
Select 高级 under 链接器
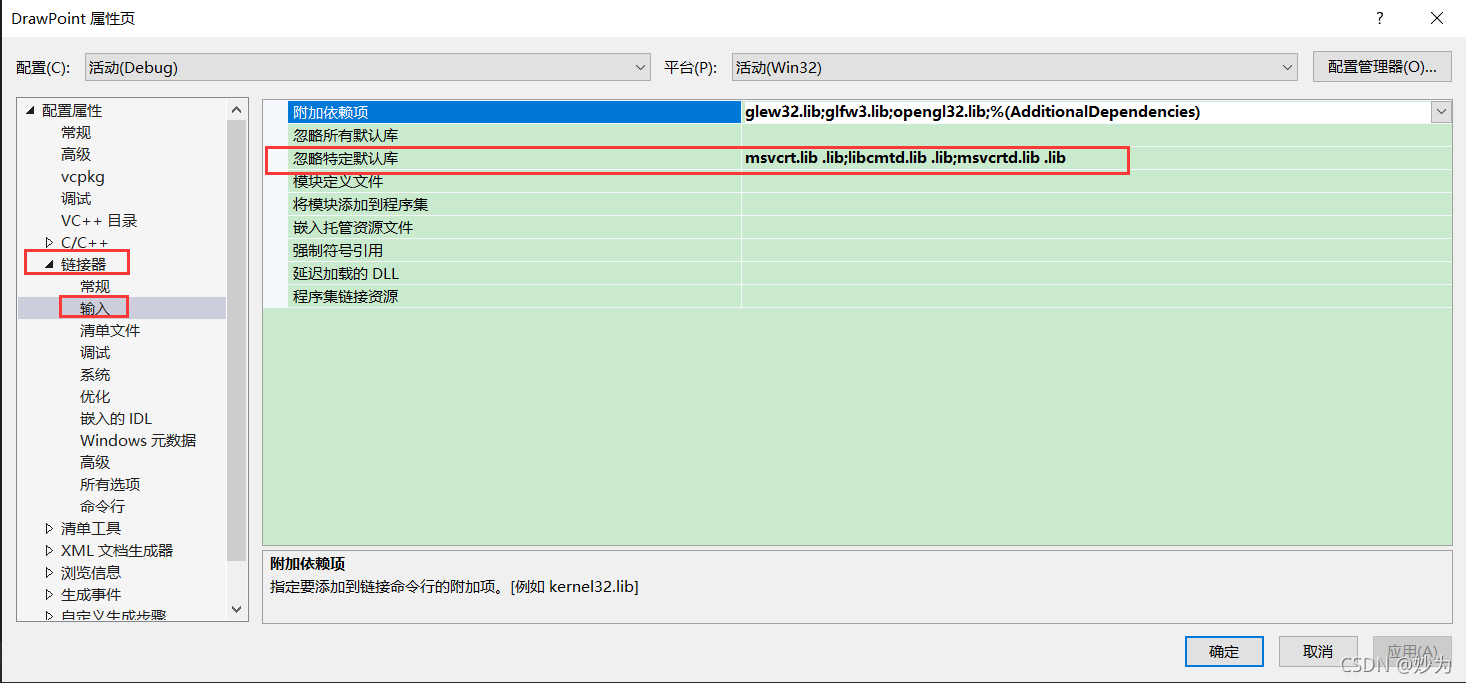pos(95,463)
